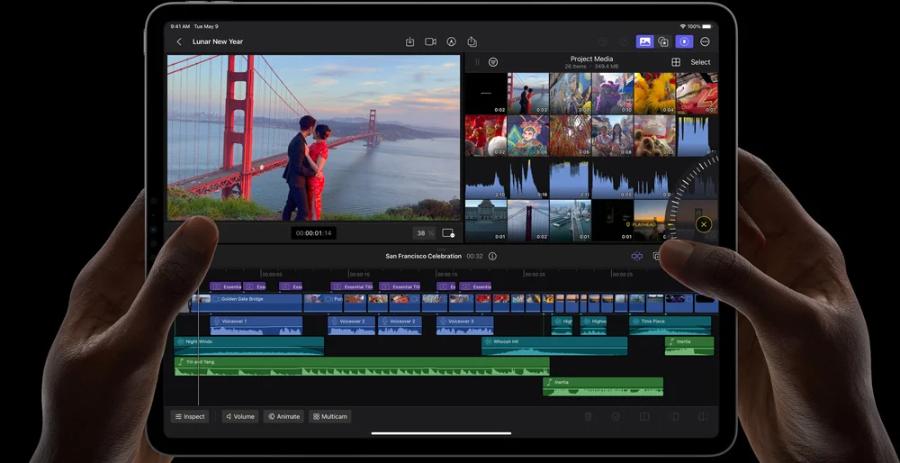
Task: Click the golden gate video preview viewer
Action: point(313,138)
